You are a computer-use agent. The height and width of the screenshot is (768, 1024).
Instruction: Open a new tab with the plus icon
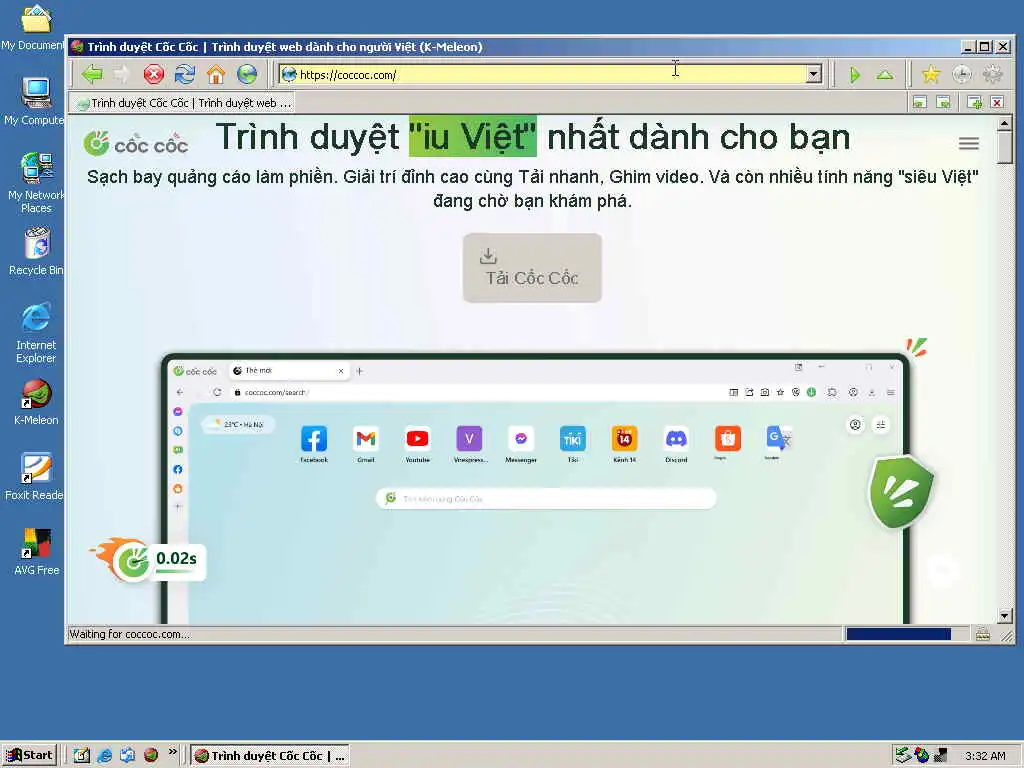(974, 103)
